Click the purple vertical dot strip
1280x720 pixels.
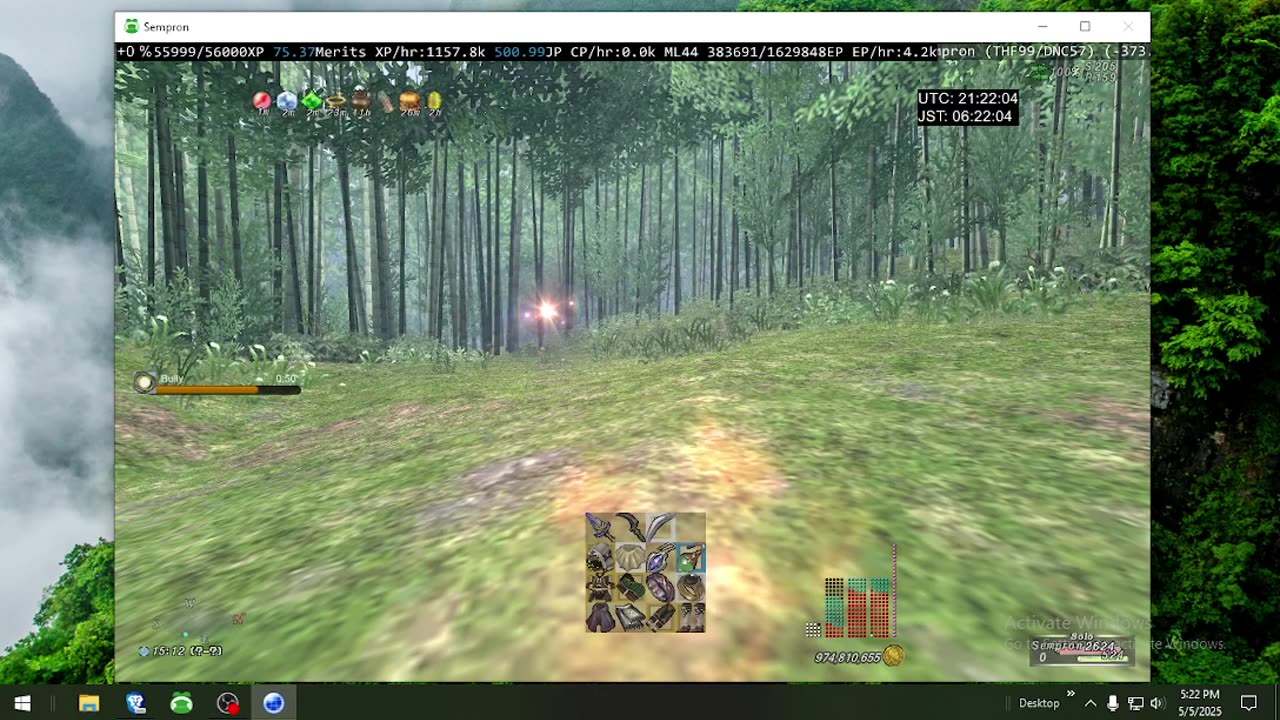pyautogui.click(x=894, y=591)
